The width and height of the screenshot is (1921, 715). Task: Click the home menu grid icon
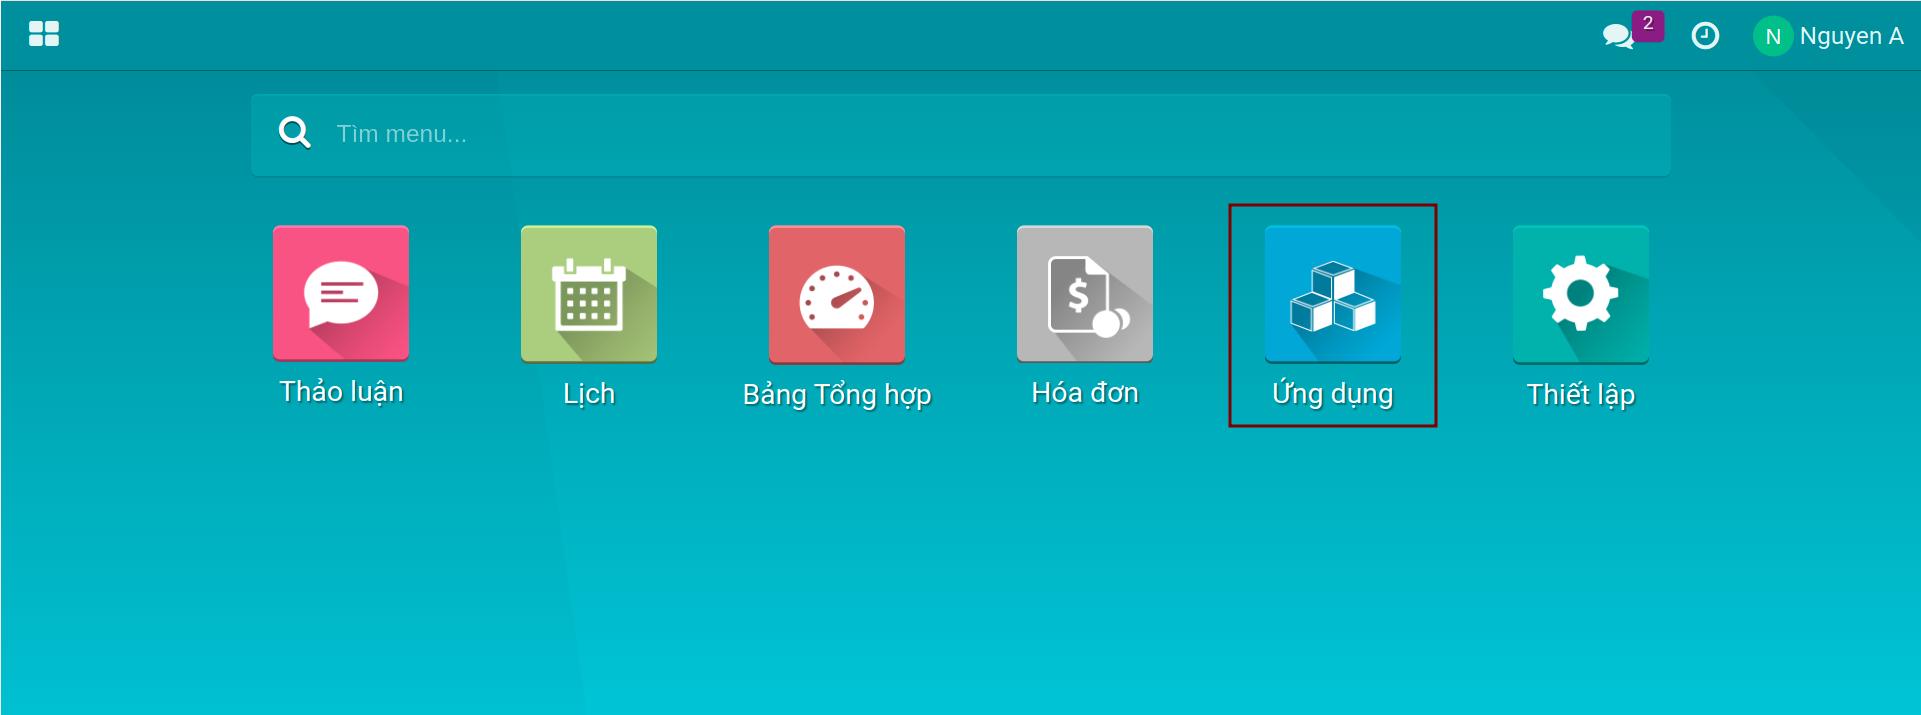[x=44, y=34]
